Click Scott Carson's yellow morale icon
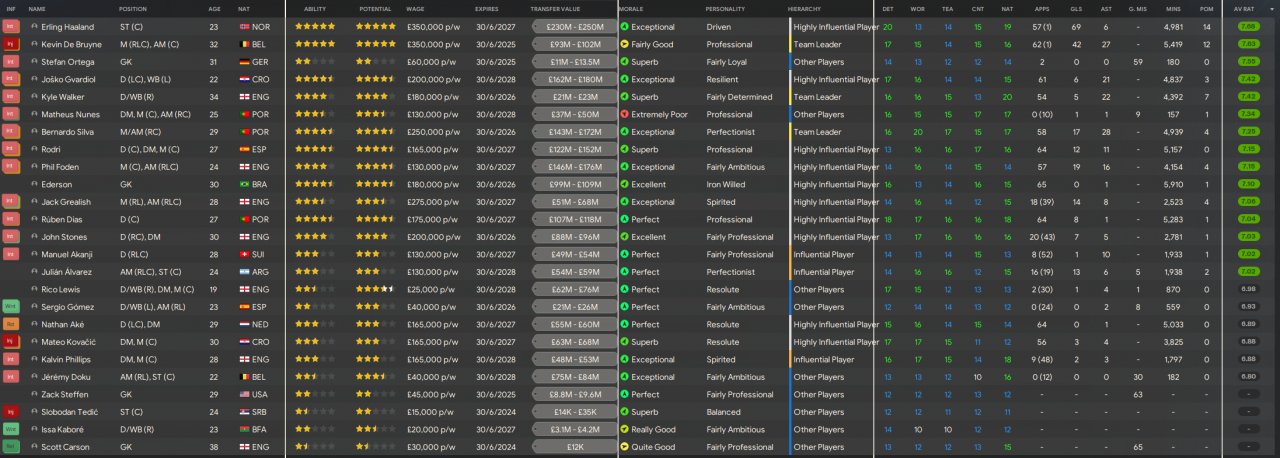The height and width of the screenshot is (458, 1280). tap(624, 447)
